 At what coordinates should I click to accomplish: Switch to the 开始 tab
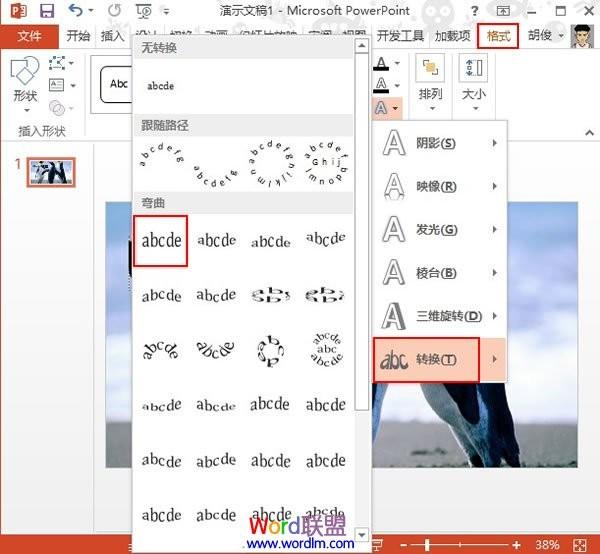coord(78,36)
